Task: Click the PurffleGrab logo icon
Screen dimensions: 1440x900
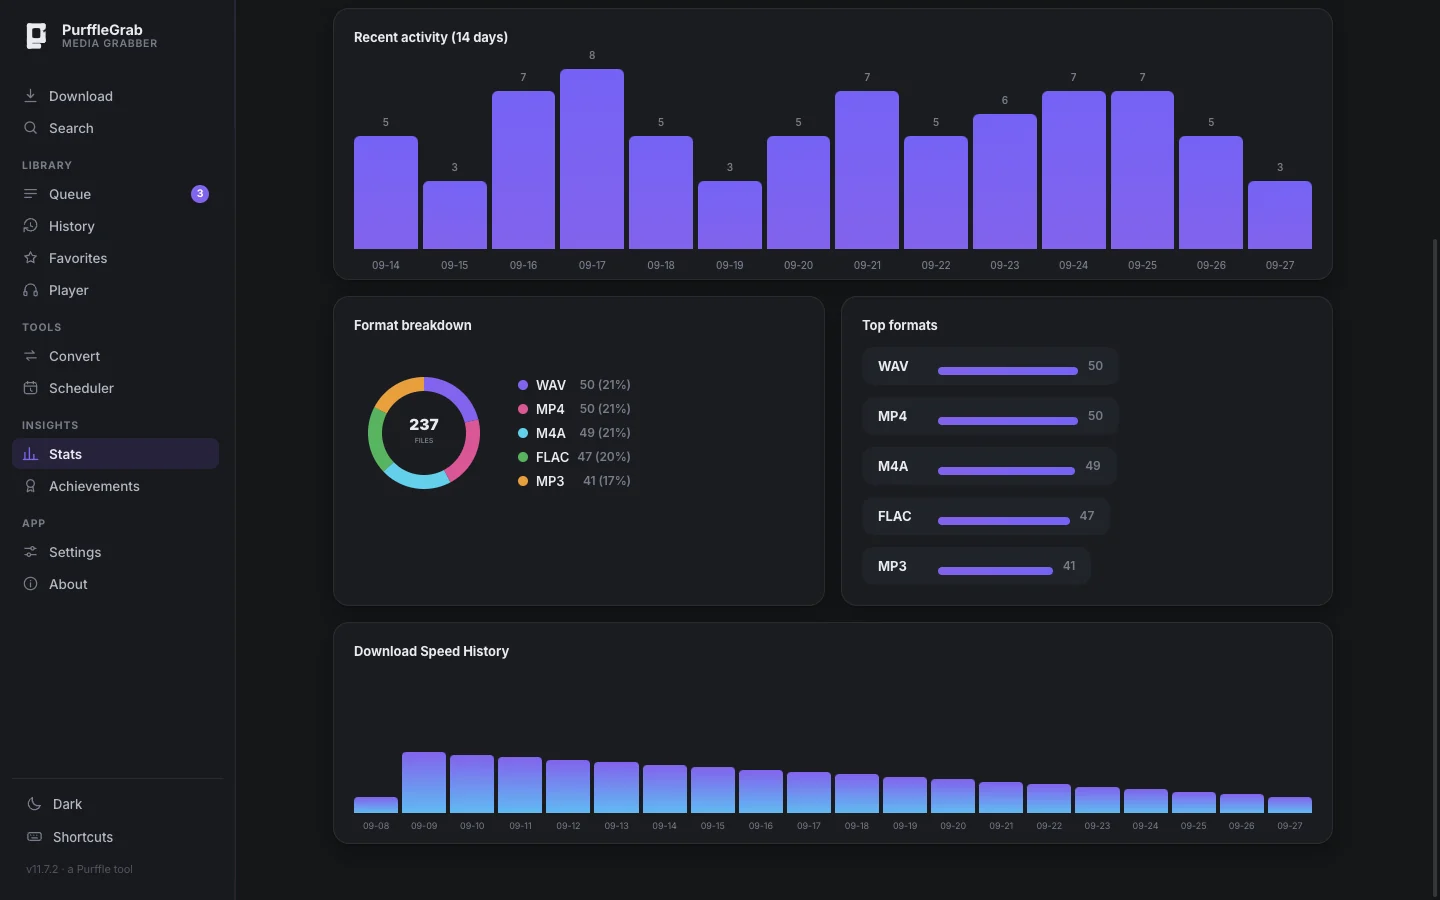Action: tap(36, 36)
